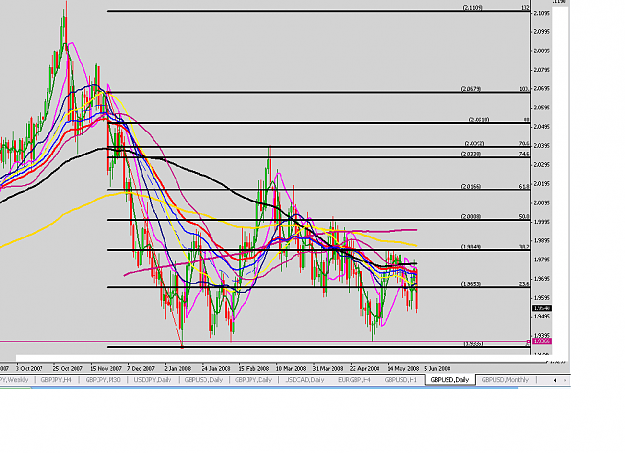The height and width of the screenshot is (453, 625).
Task: Click the 1.9895 price scale label
Action: [542, 240]
